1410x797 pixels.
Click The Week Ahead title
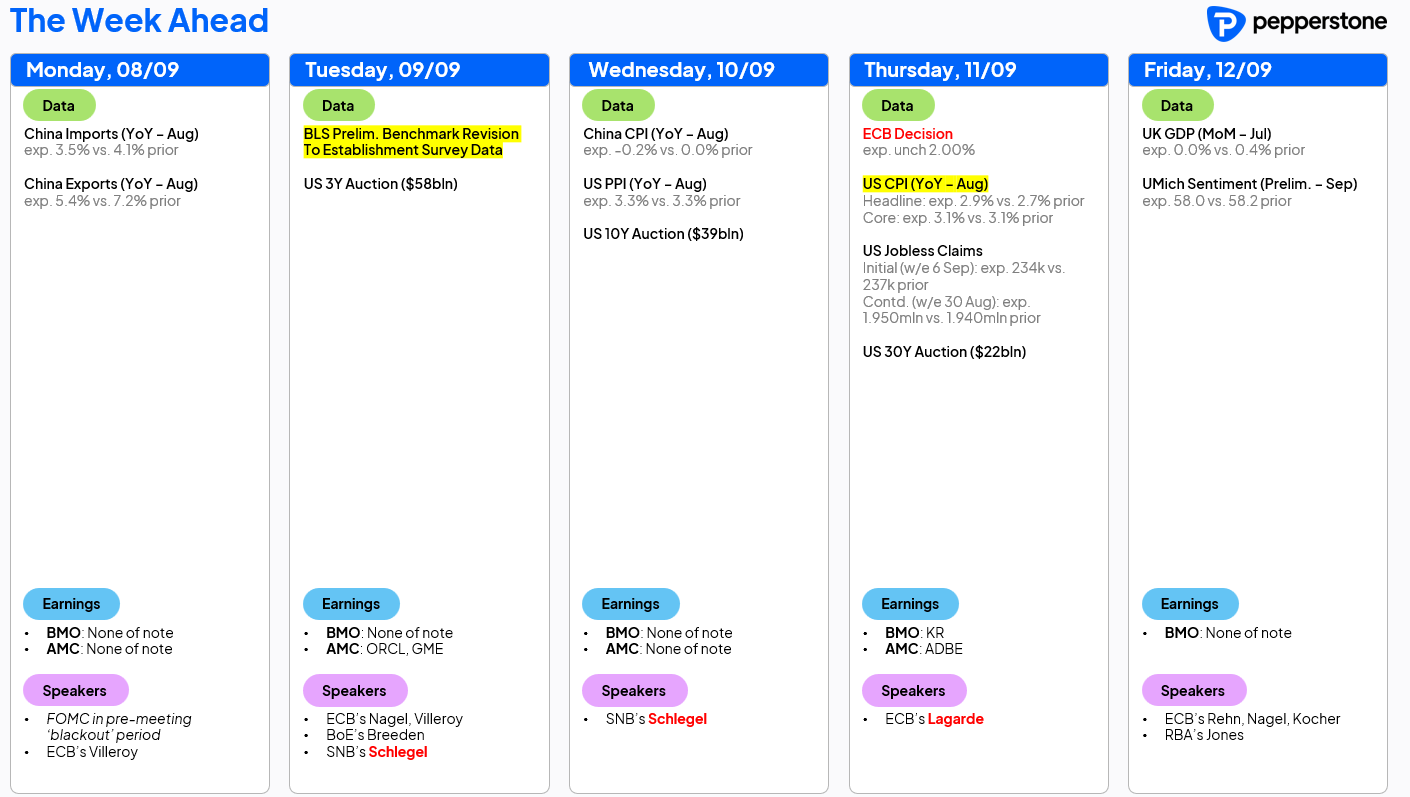[139, 20]
